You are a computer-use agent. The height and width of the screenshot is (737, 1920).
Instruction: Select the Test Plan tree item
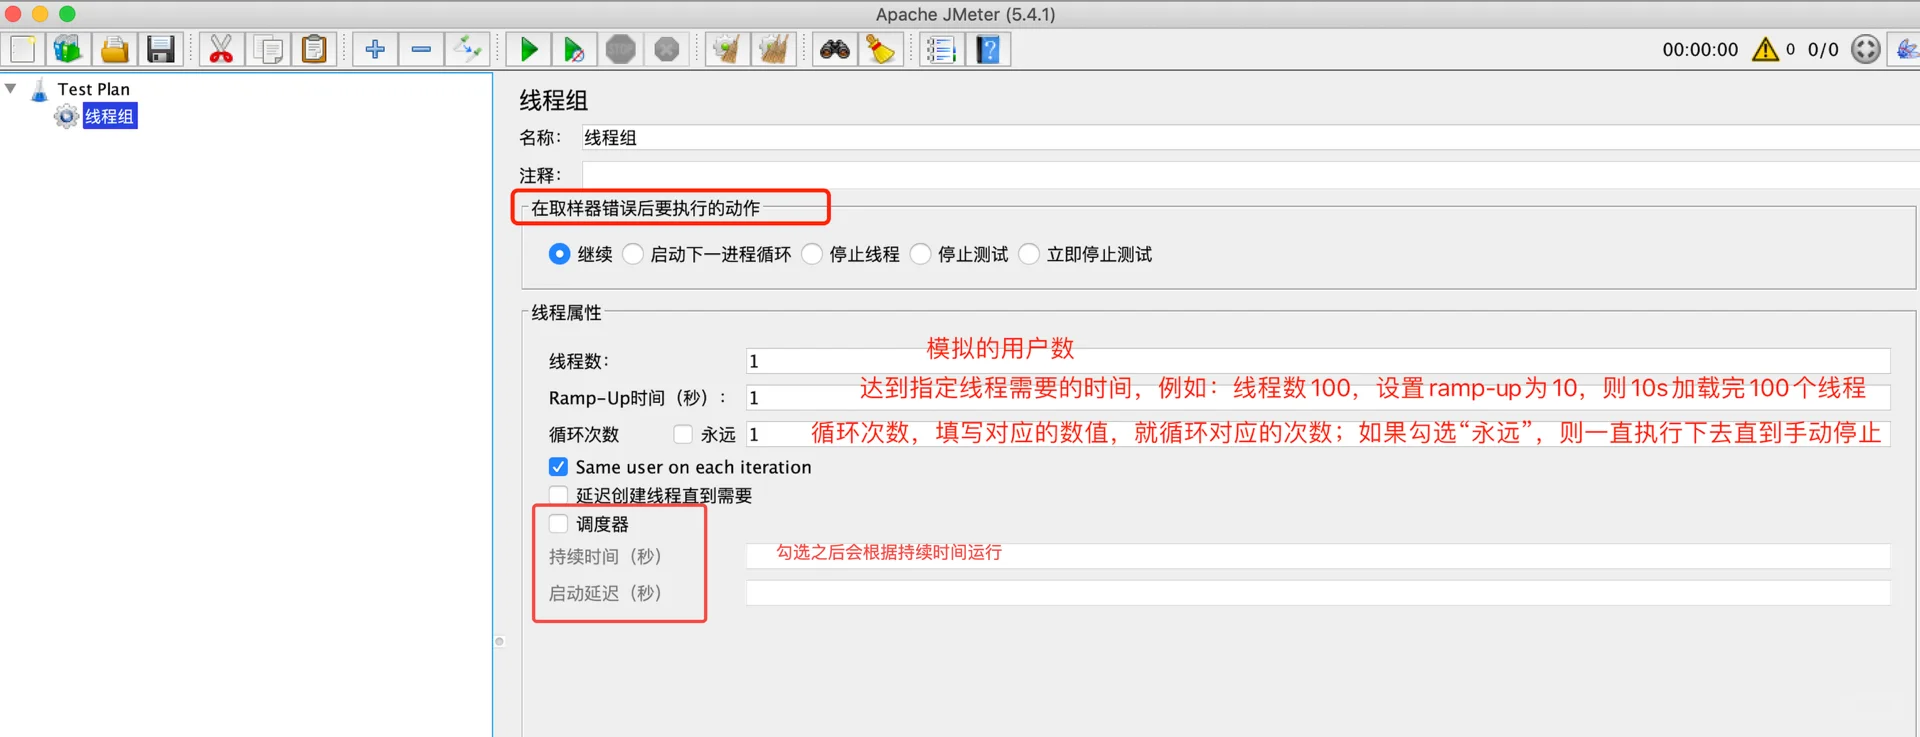coord(93,89)
